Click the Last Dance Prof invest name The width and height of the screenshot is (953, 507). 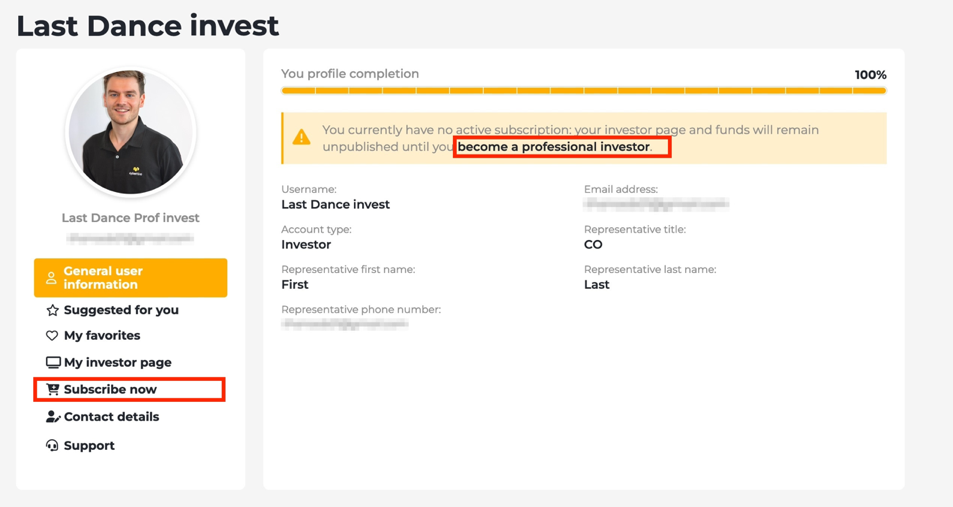[130, 218]
